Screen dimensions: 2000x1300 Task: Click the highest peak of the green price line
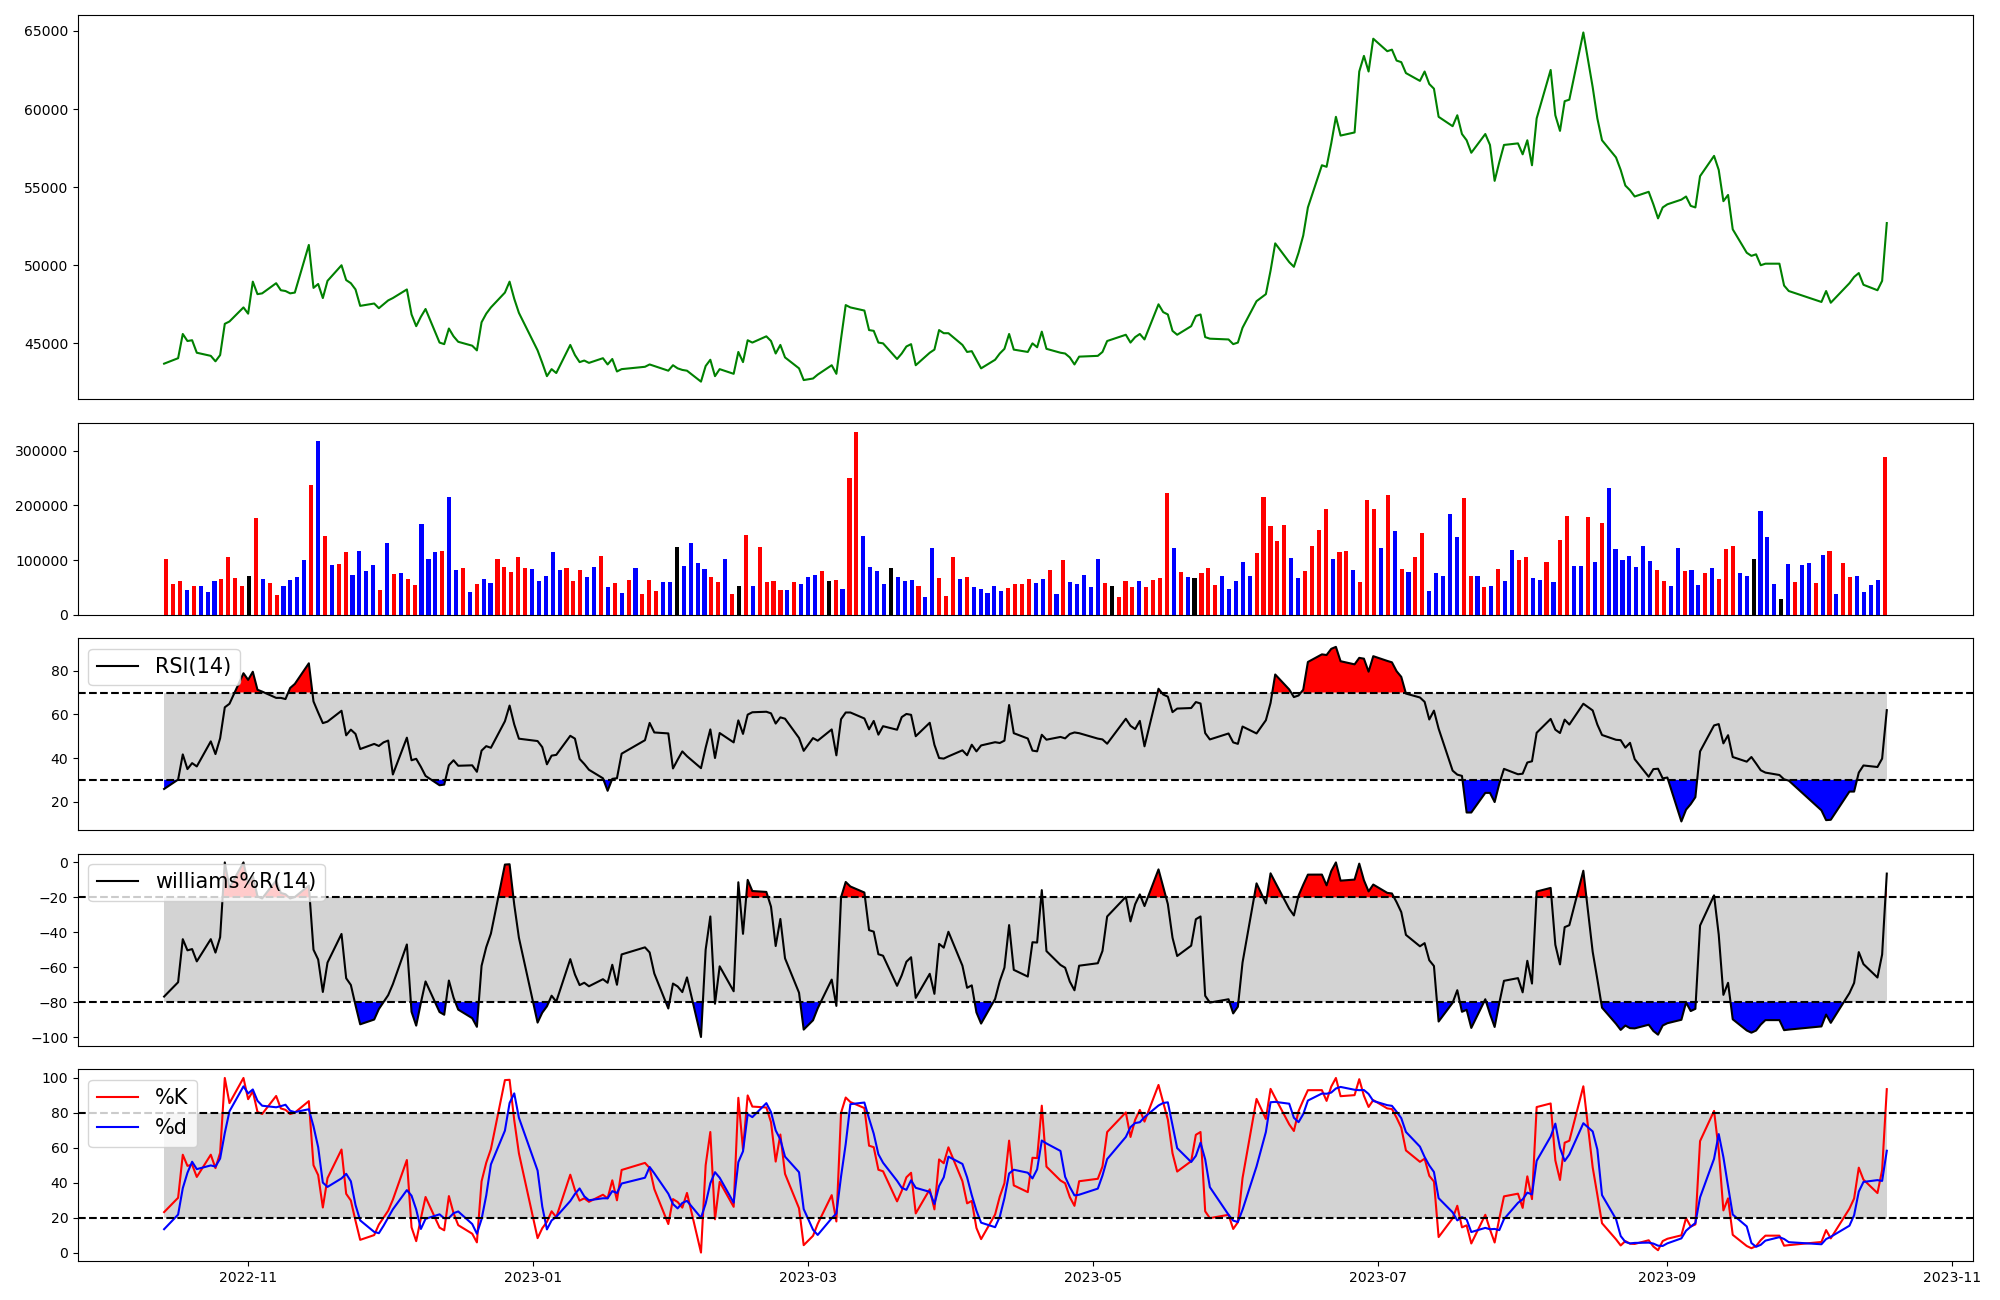point(1583,33)
